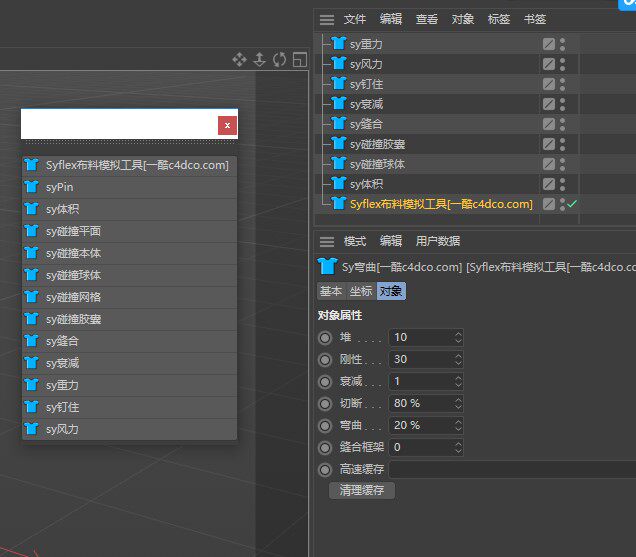Open Attribute Manager hamburger menu
This screenshot has height=557, width=636.
click(x=327, y=242)
